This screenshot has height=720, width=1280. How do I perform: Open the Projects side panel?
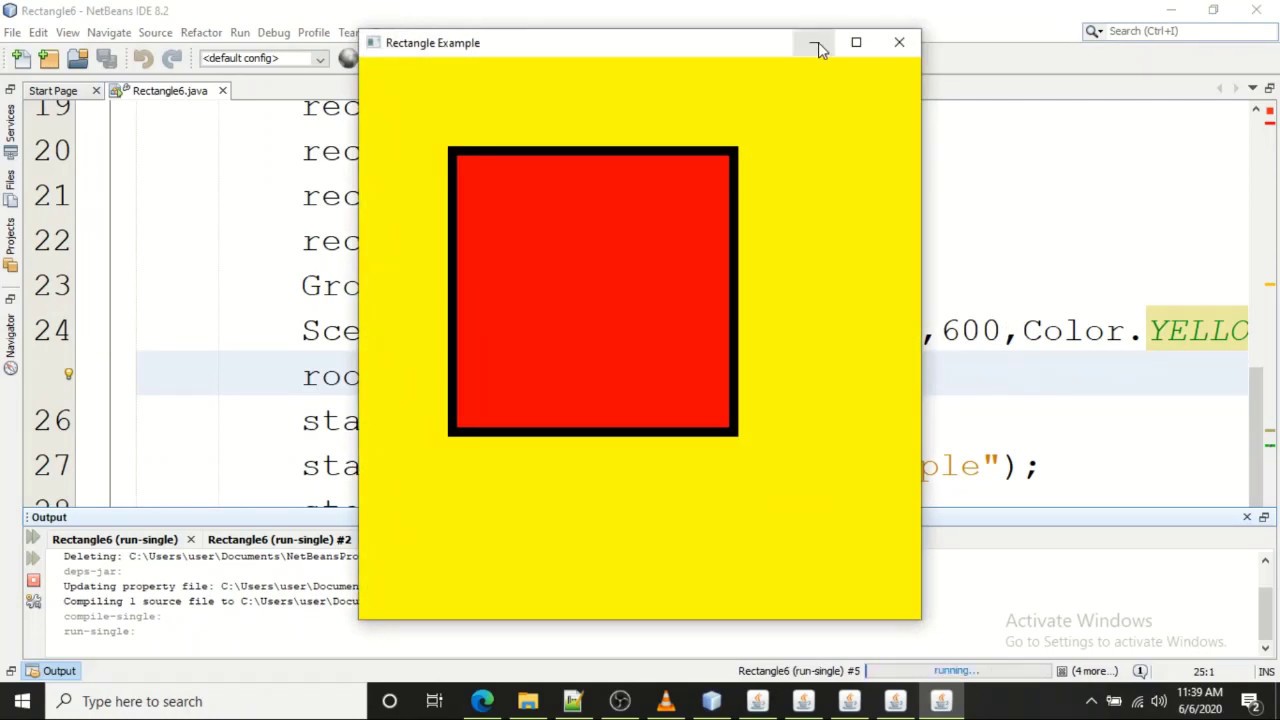tap(10, 244)
